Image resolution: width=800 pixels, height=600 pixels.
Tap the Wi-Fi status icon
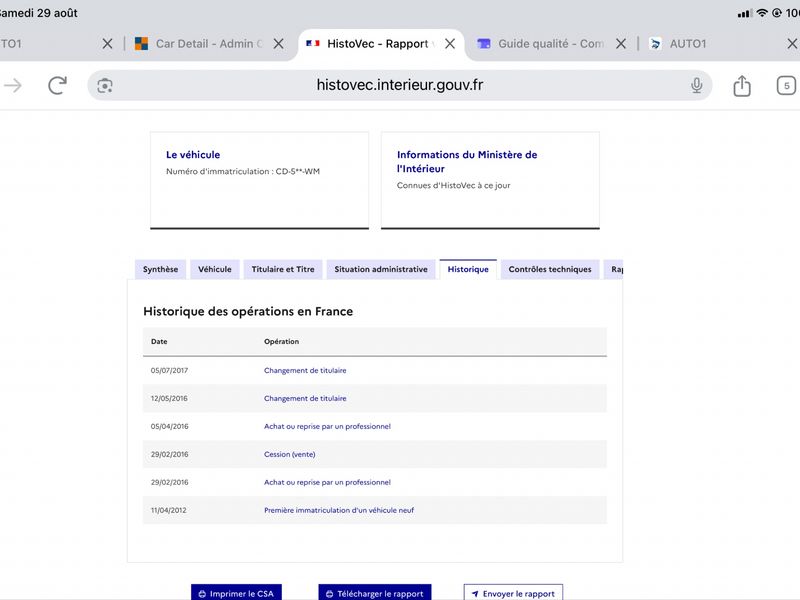pos(762,13)
